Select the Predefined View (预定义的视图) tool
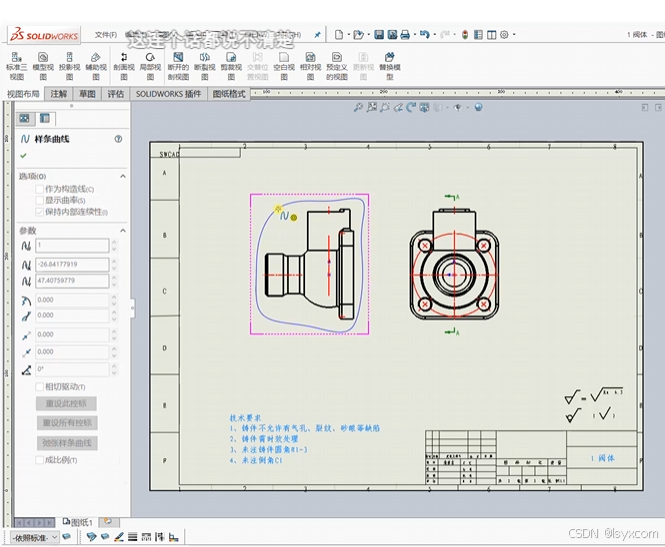Viewport: 665px width, 547px height. click(337, 66)
